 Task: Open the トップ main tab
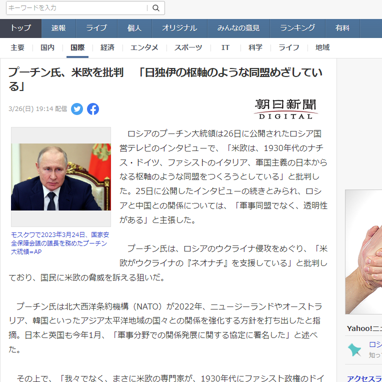click(21, 28)
